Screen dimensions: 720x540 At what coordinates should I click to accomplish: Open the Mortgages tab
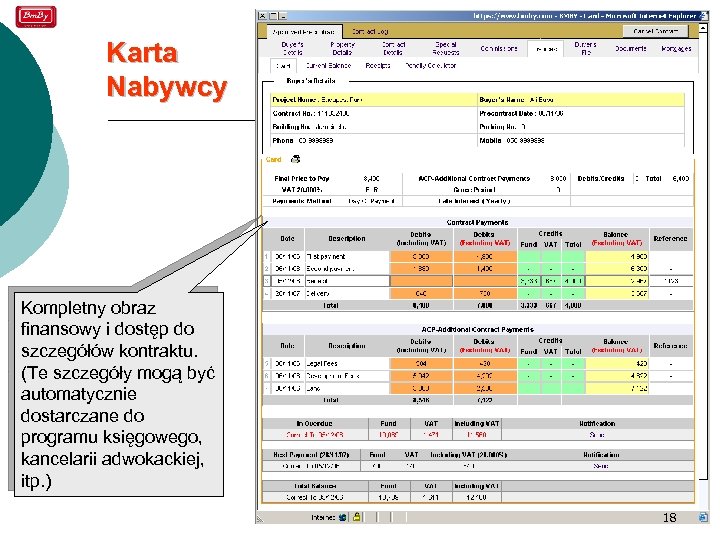point(676,48)
